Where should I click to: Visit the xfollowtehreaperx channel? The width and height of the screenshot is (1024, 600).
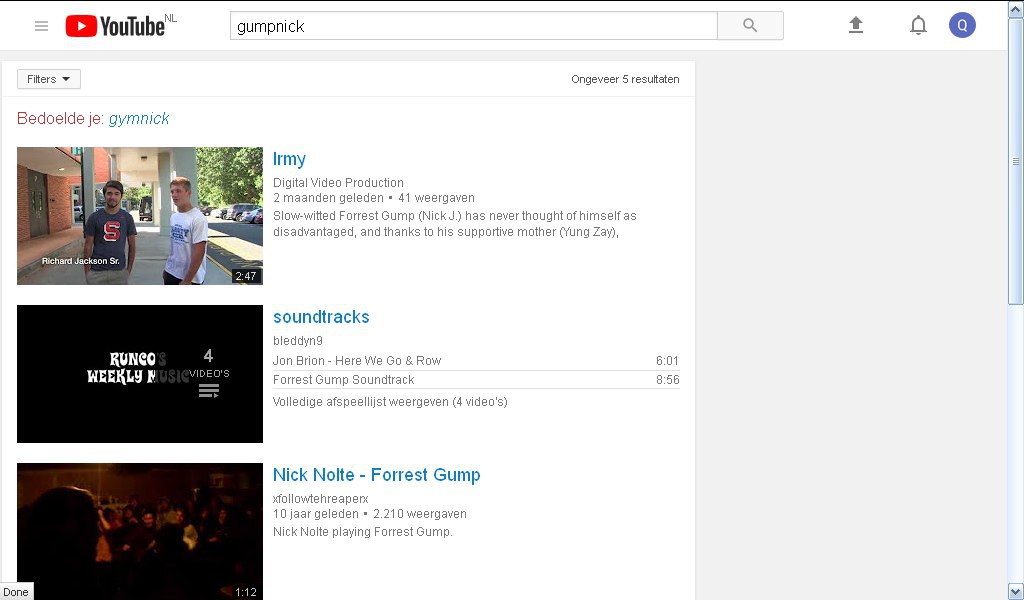point(321,499)
